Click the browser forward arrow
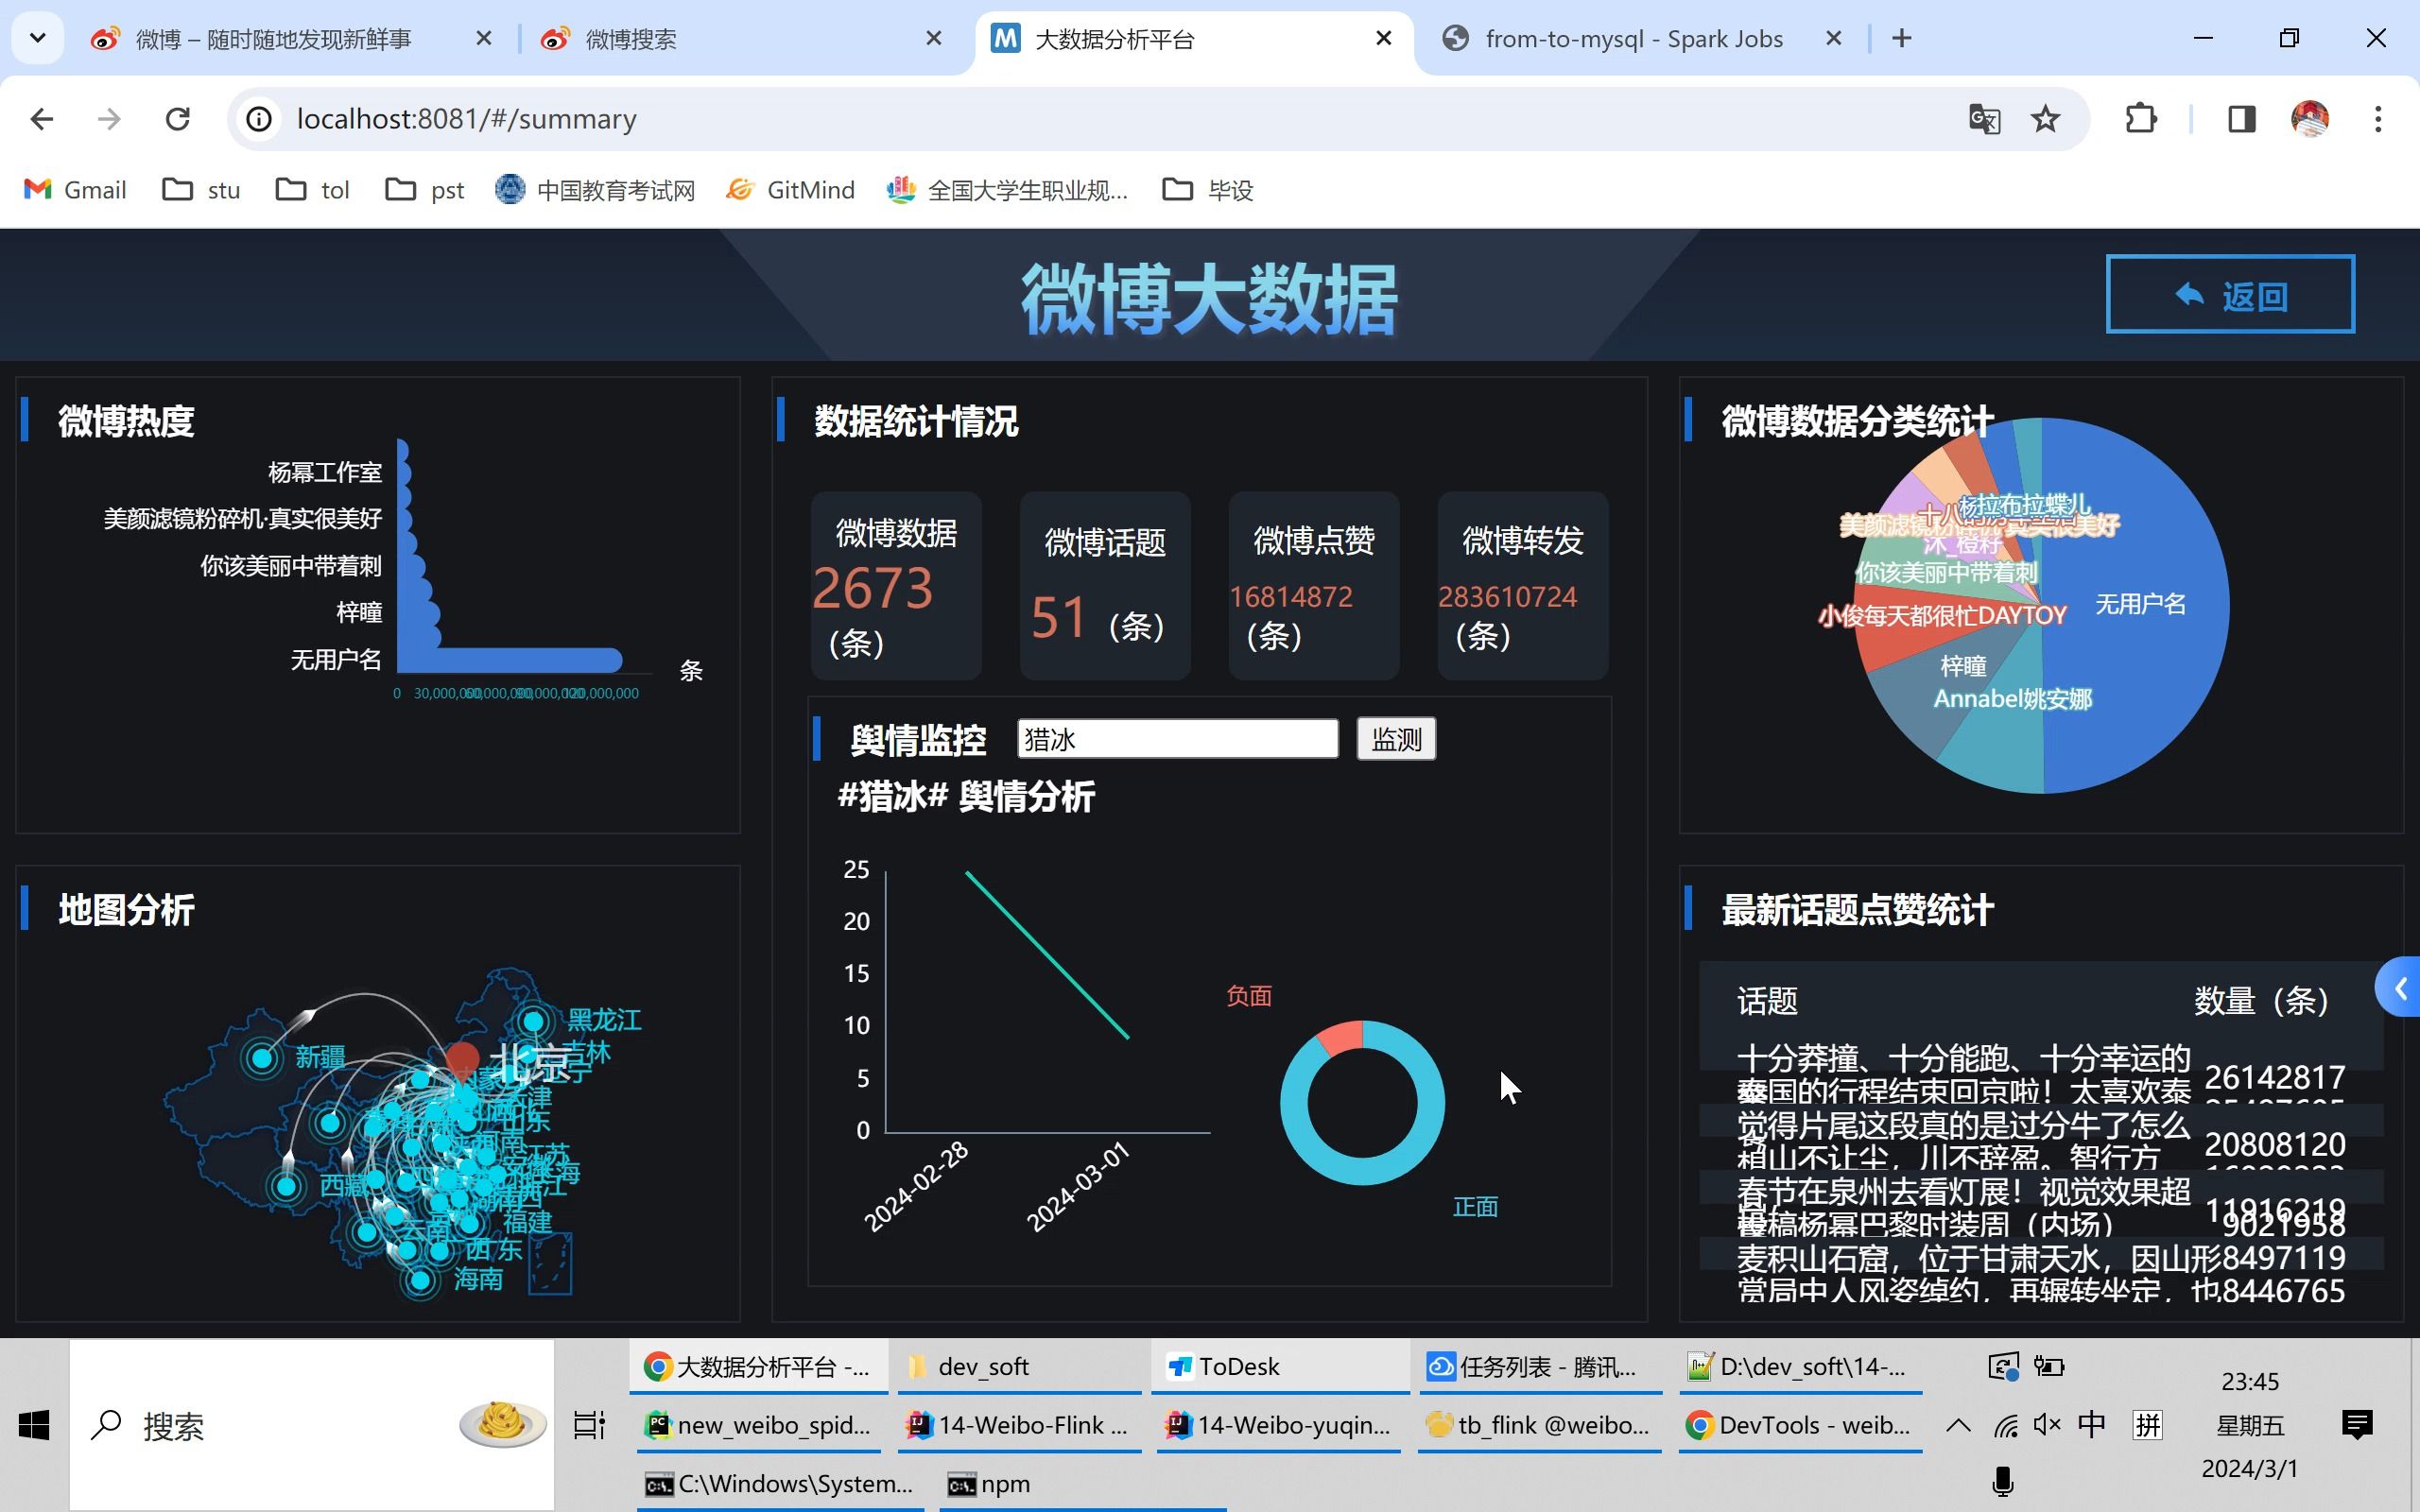This screenshot has height=1512, width=2420. tap(109, 119)
